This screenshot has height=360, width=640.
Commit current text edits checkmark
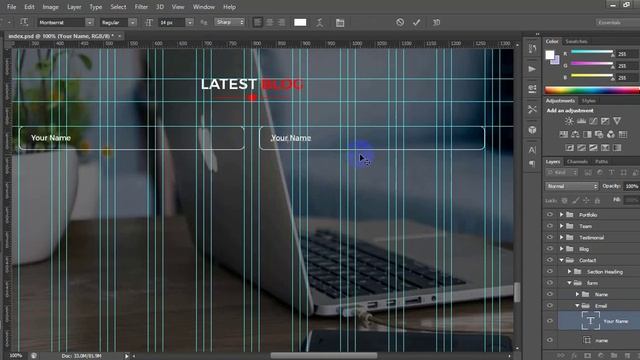416,22
